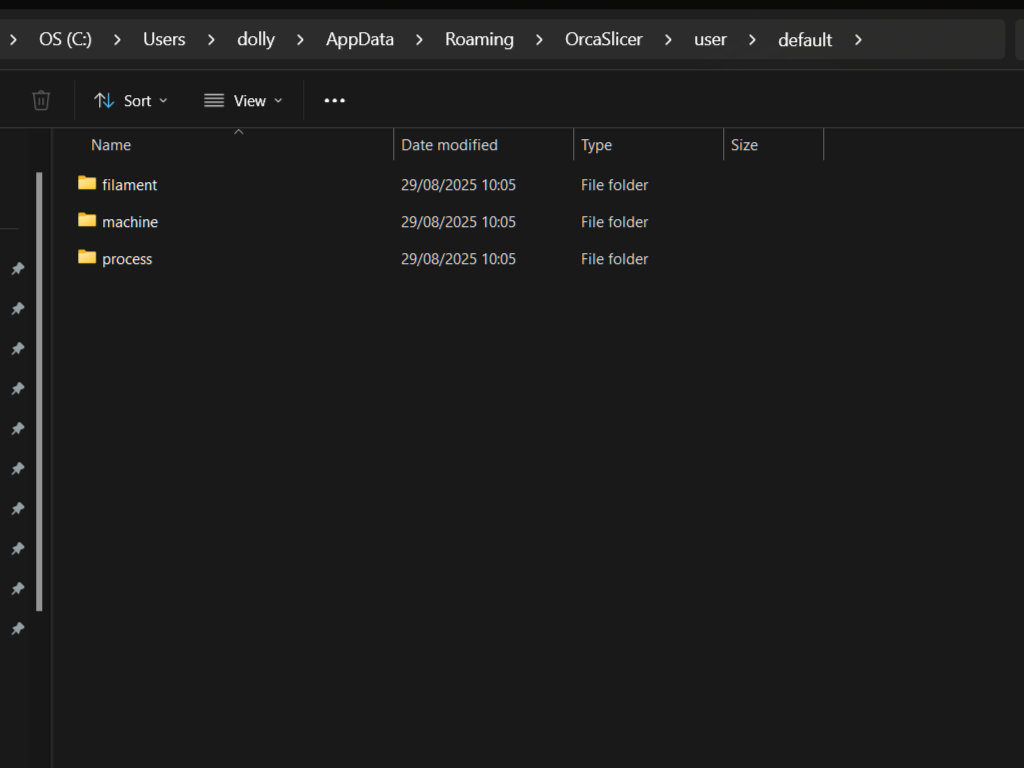This screenshot has height=768, width=1024.
Task: Click the topmost pin icon in sidebar
Action: 17,269
